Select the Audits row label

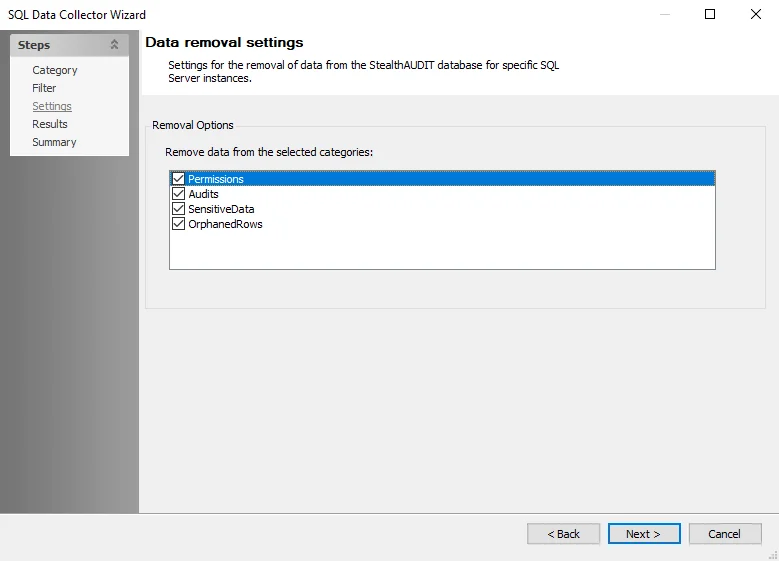(x=203, y=194)
